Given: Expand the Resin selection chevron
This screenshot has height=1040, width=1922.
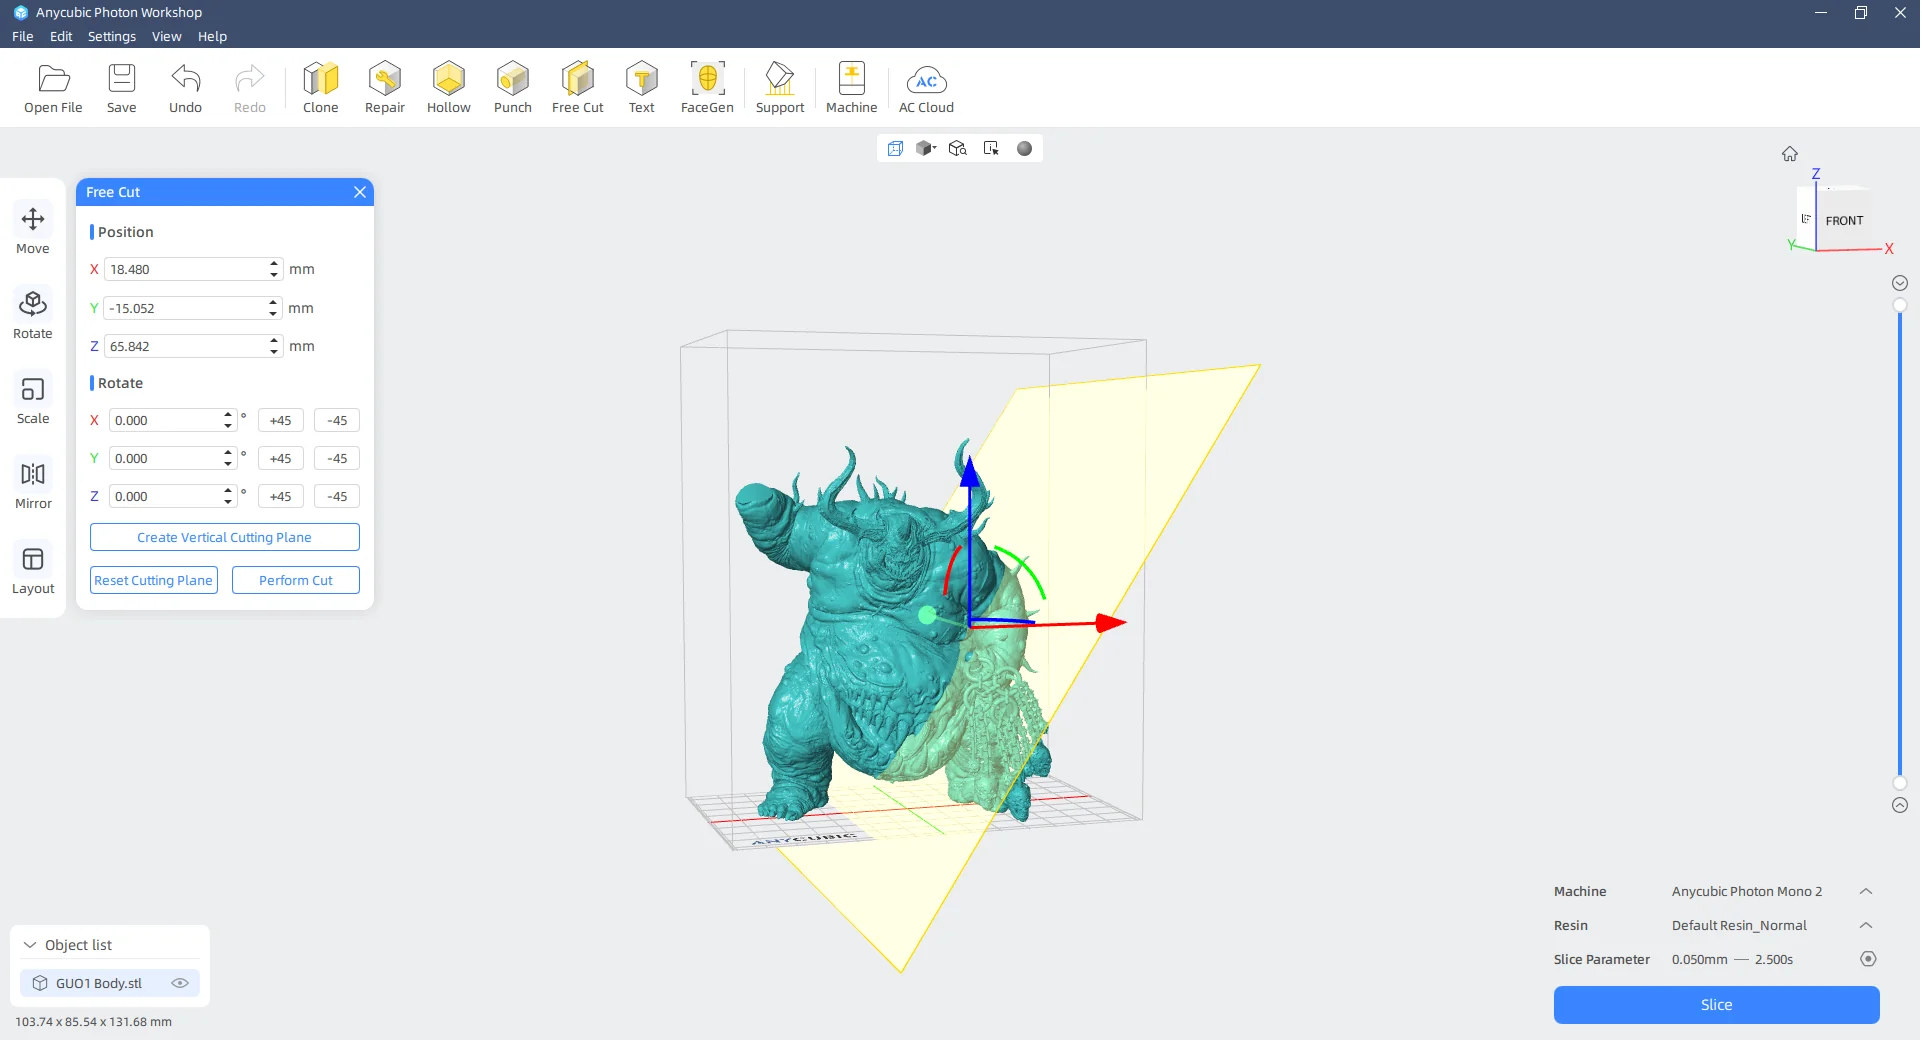Looking at the screenshot, I should (x=1866, y=925).
